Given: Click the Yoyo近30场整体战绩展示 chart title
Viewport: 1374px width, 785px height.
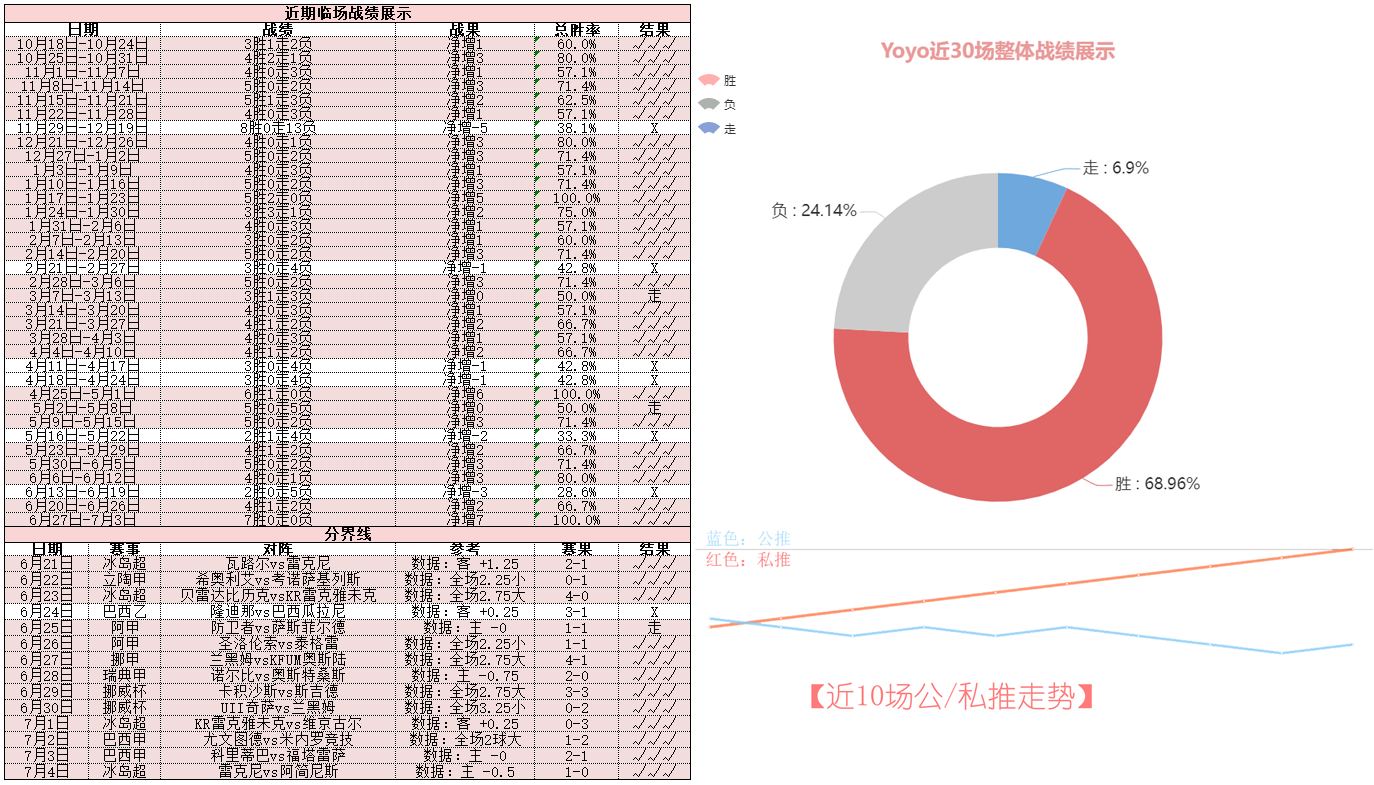Looking at the screenshot, I should (997, 51).
